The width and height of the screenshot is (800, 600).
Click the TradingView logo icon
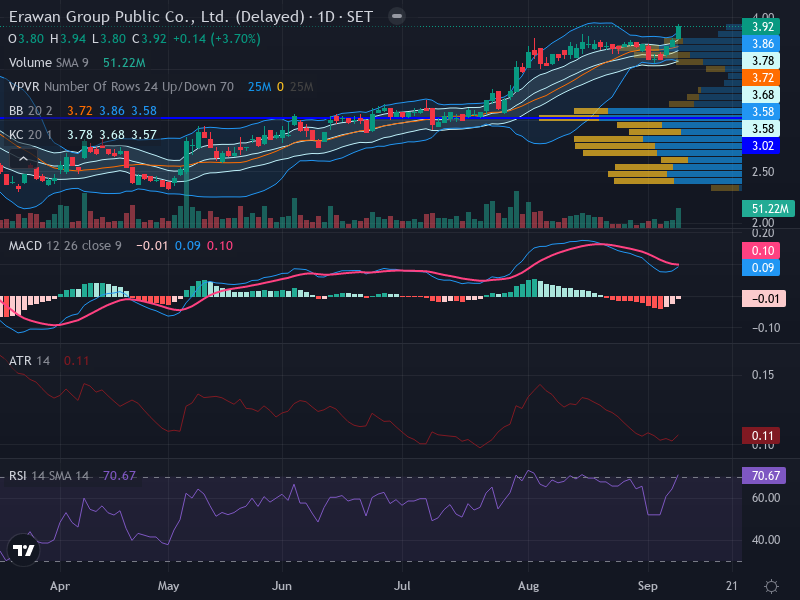23,550
